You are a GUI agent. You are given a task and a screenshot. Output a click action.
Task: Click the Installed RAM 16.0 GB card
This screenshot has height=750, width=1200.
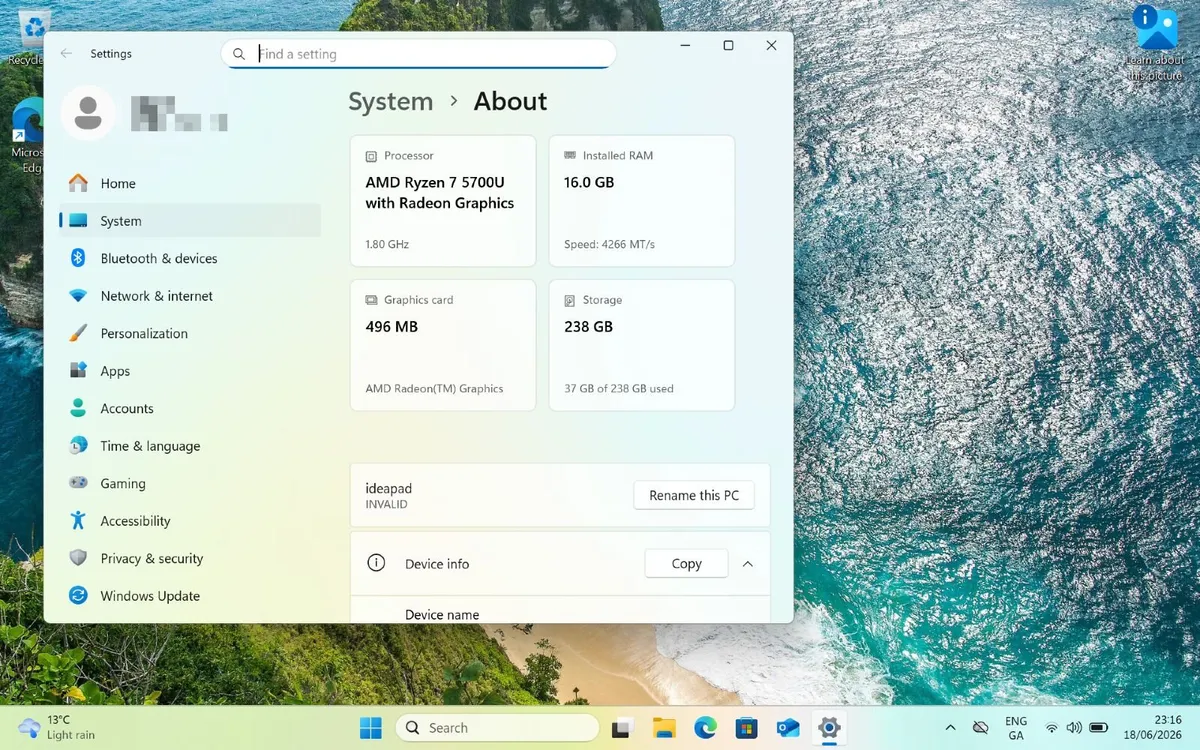pos(642,201)
